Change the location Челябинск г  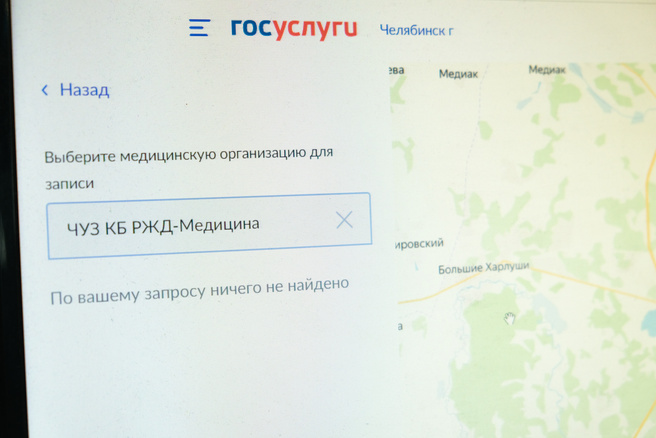(x=416, y=30)
